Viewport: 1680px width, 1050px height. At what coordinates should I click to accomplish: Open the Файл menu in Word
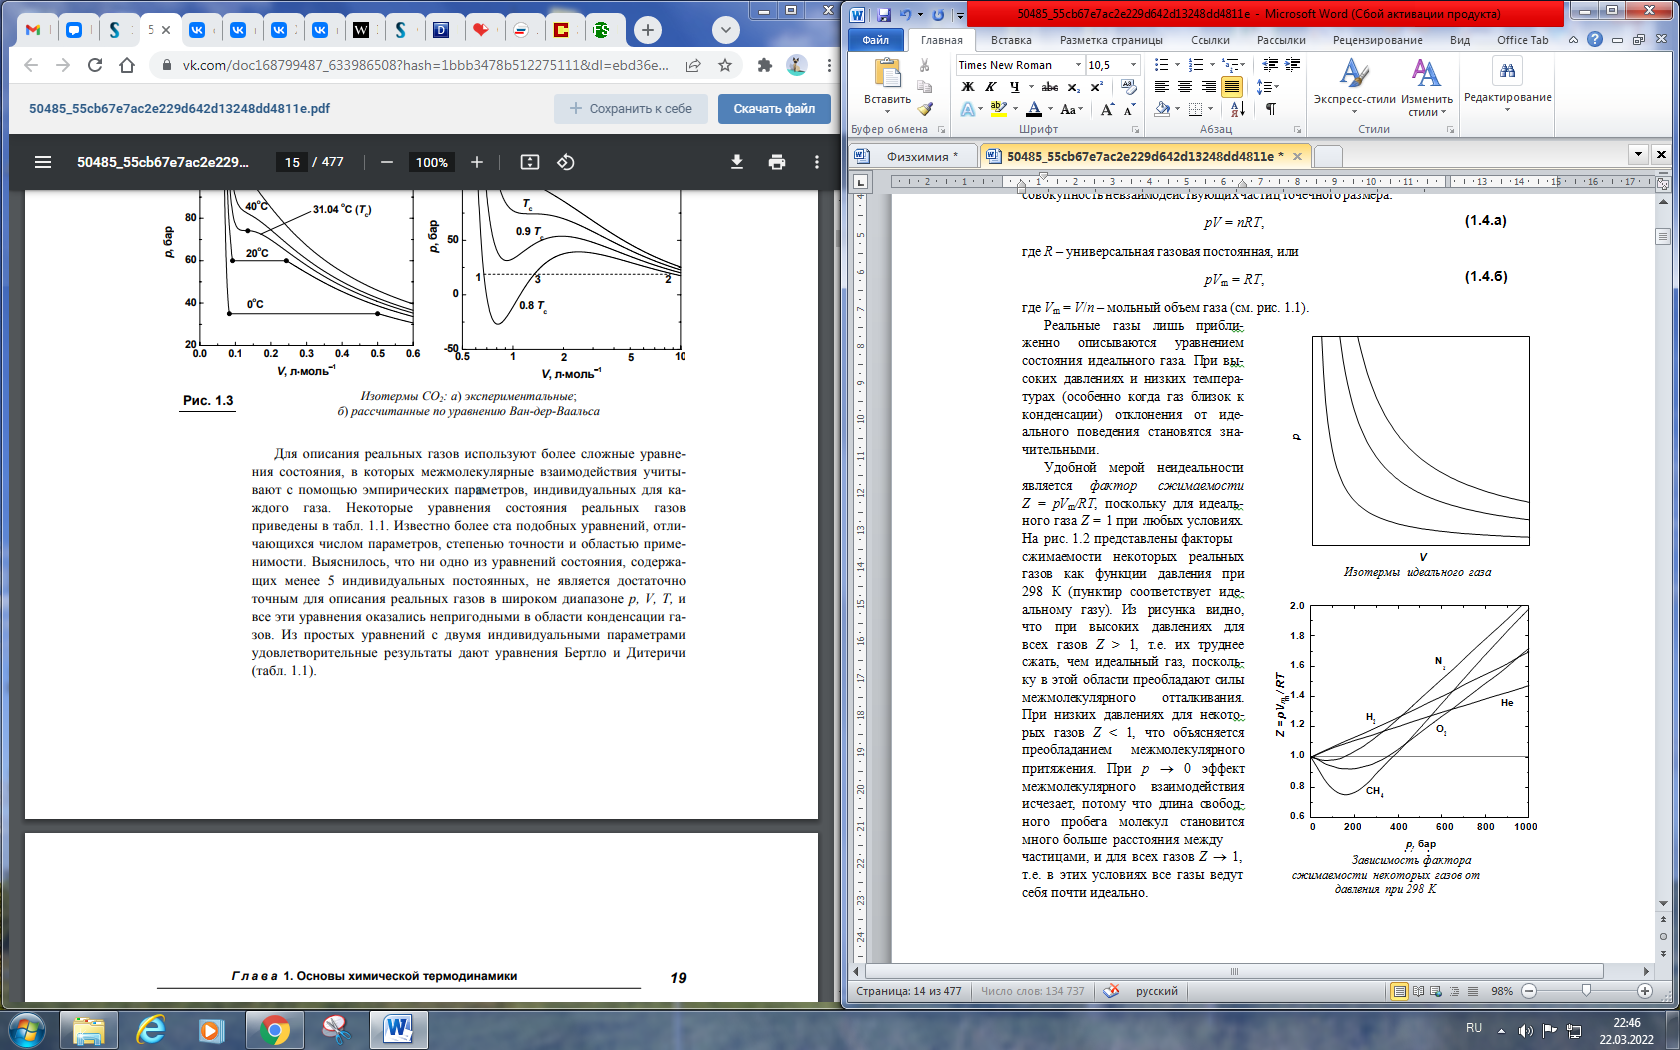pyautogui.click(x=875, y=40)
